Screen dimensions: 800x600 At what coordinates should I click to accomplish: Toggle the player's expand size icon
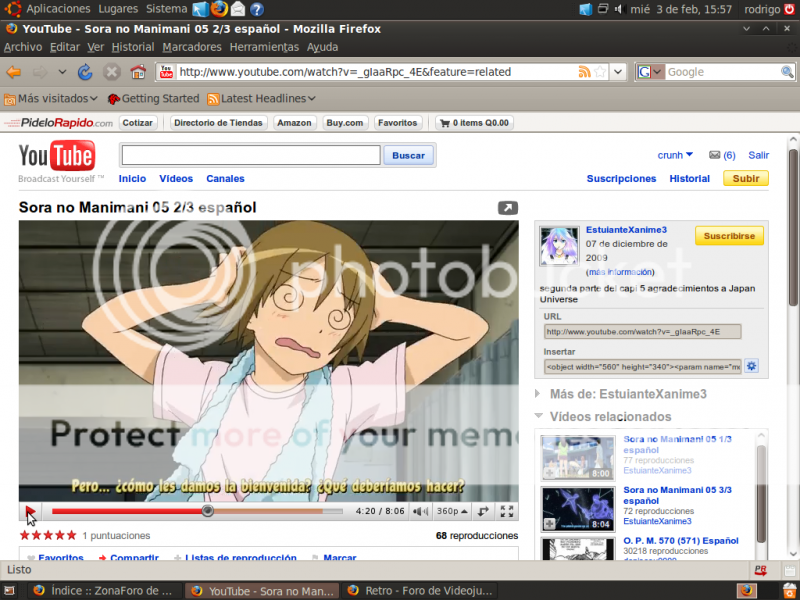483,511
